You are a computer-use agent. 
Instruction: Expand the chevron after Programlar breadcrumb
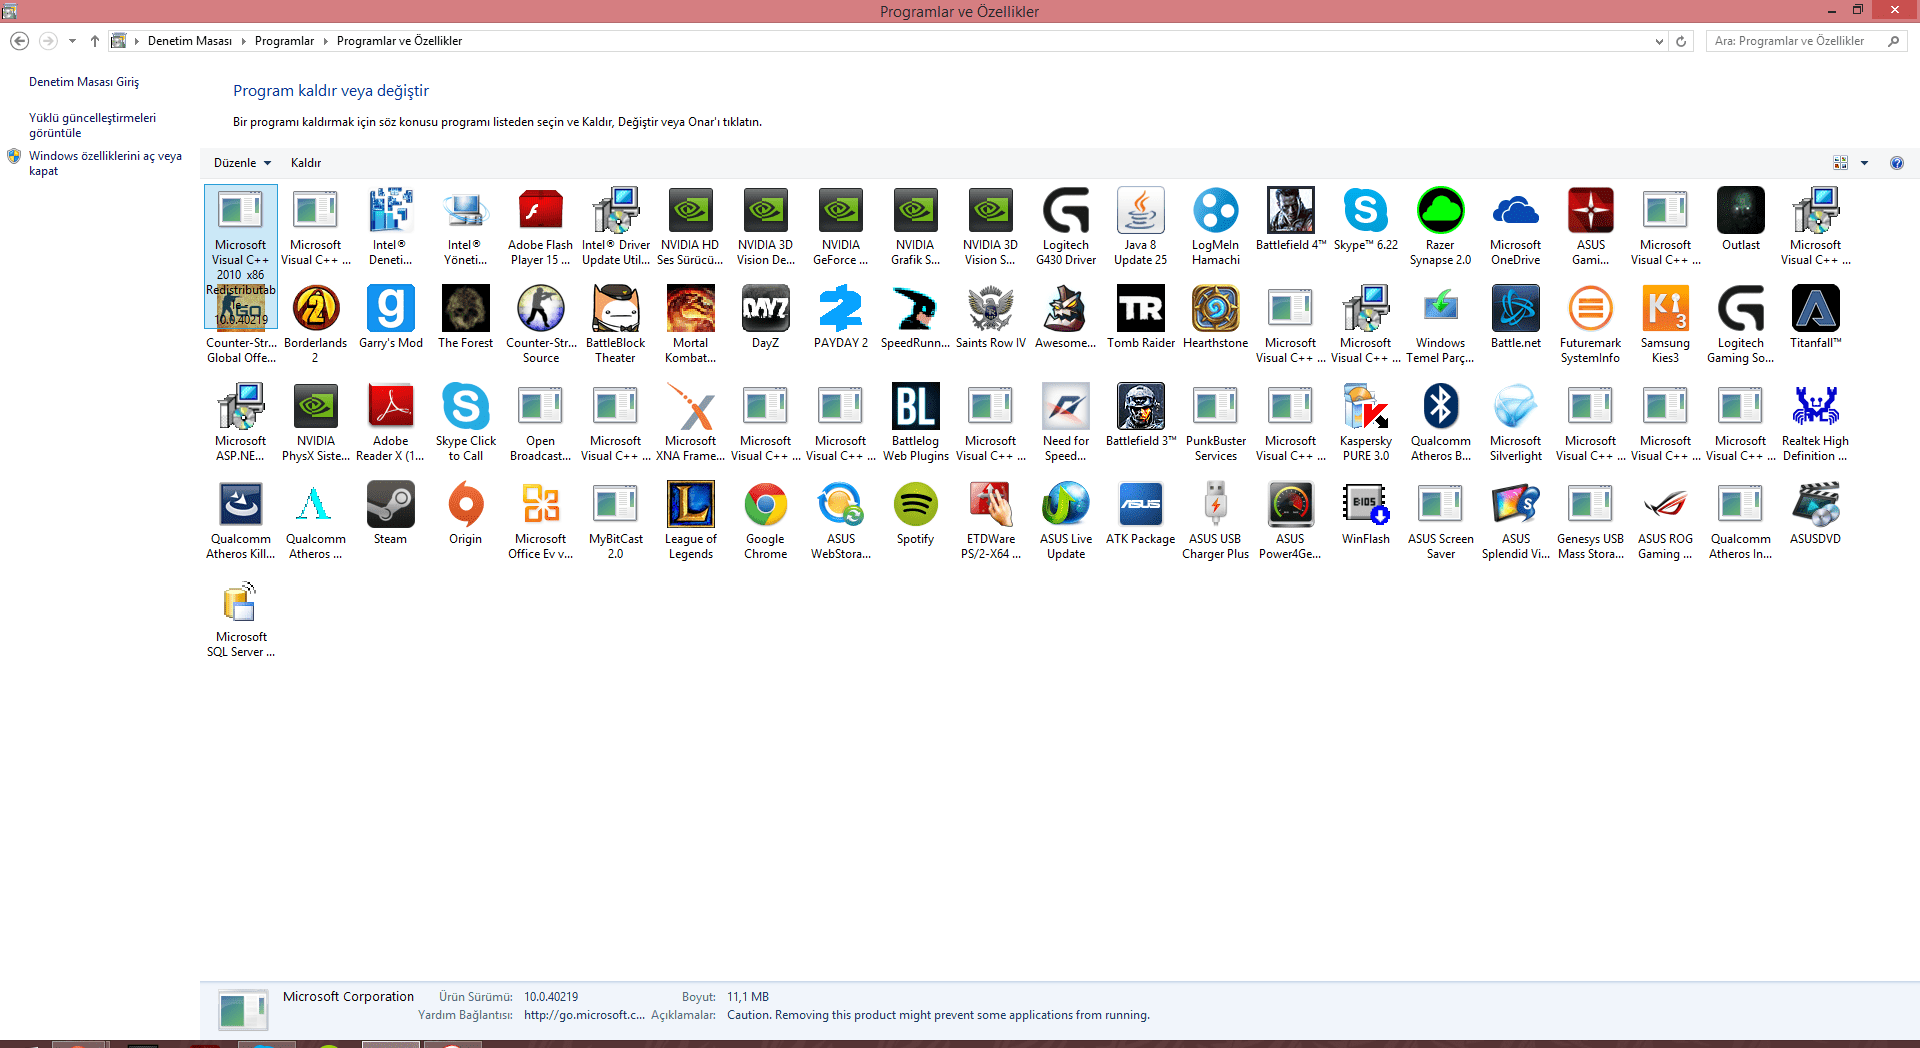[325, 41]
